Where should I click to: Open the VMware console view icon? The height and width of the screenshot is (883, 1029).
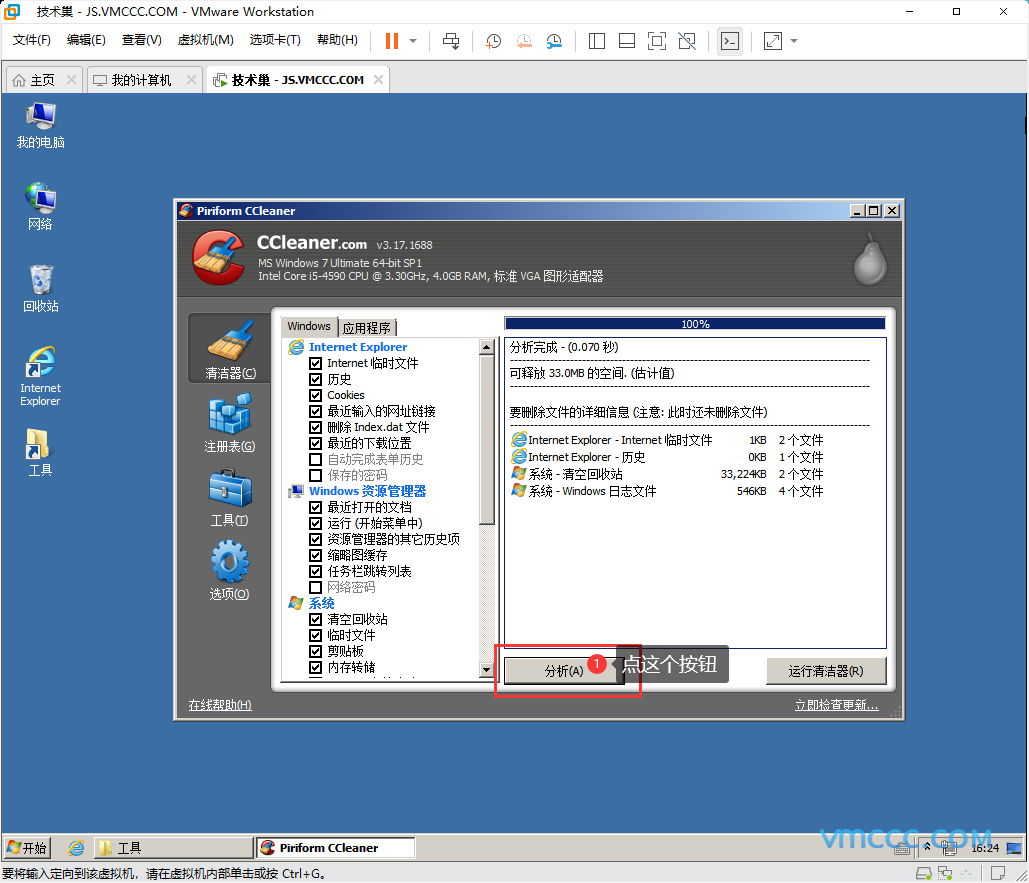(x=730, y=41)
